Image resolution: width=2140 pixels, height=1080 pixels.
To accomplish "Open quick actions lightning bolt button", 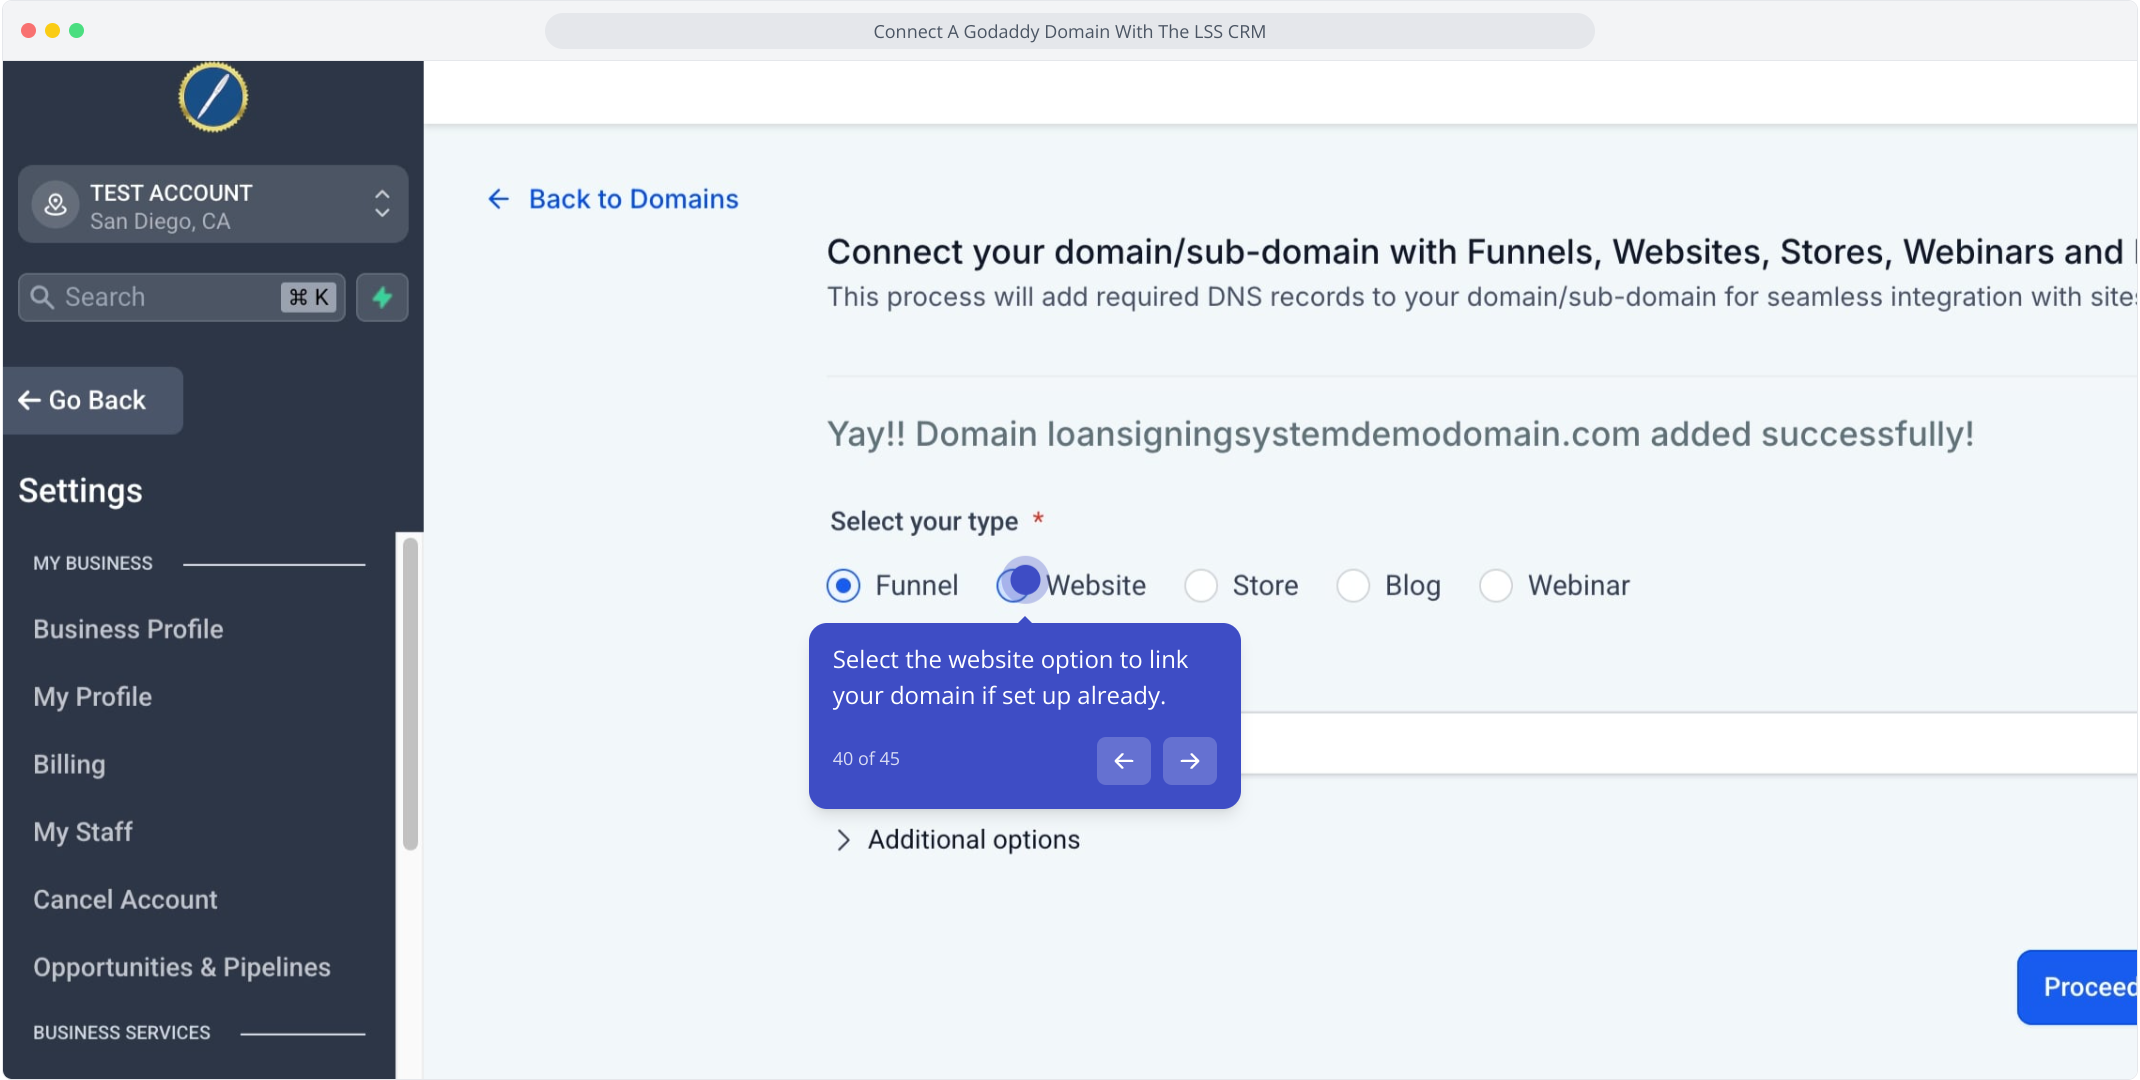I will tap(382, 297).
